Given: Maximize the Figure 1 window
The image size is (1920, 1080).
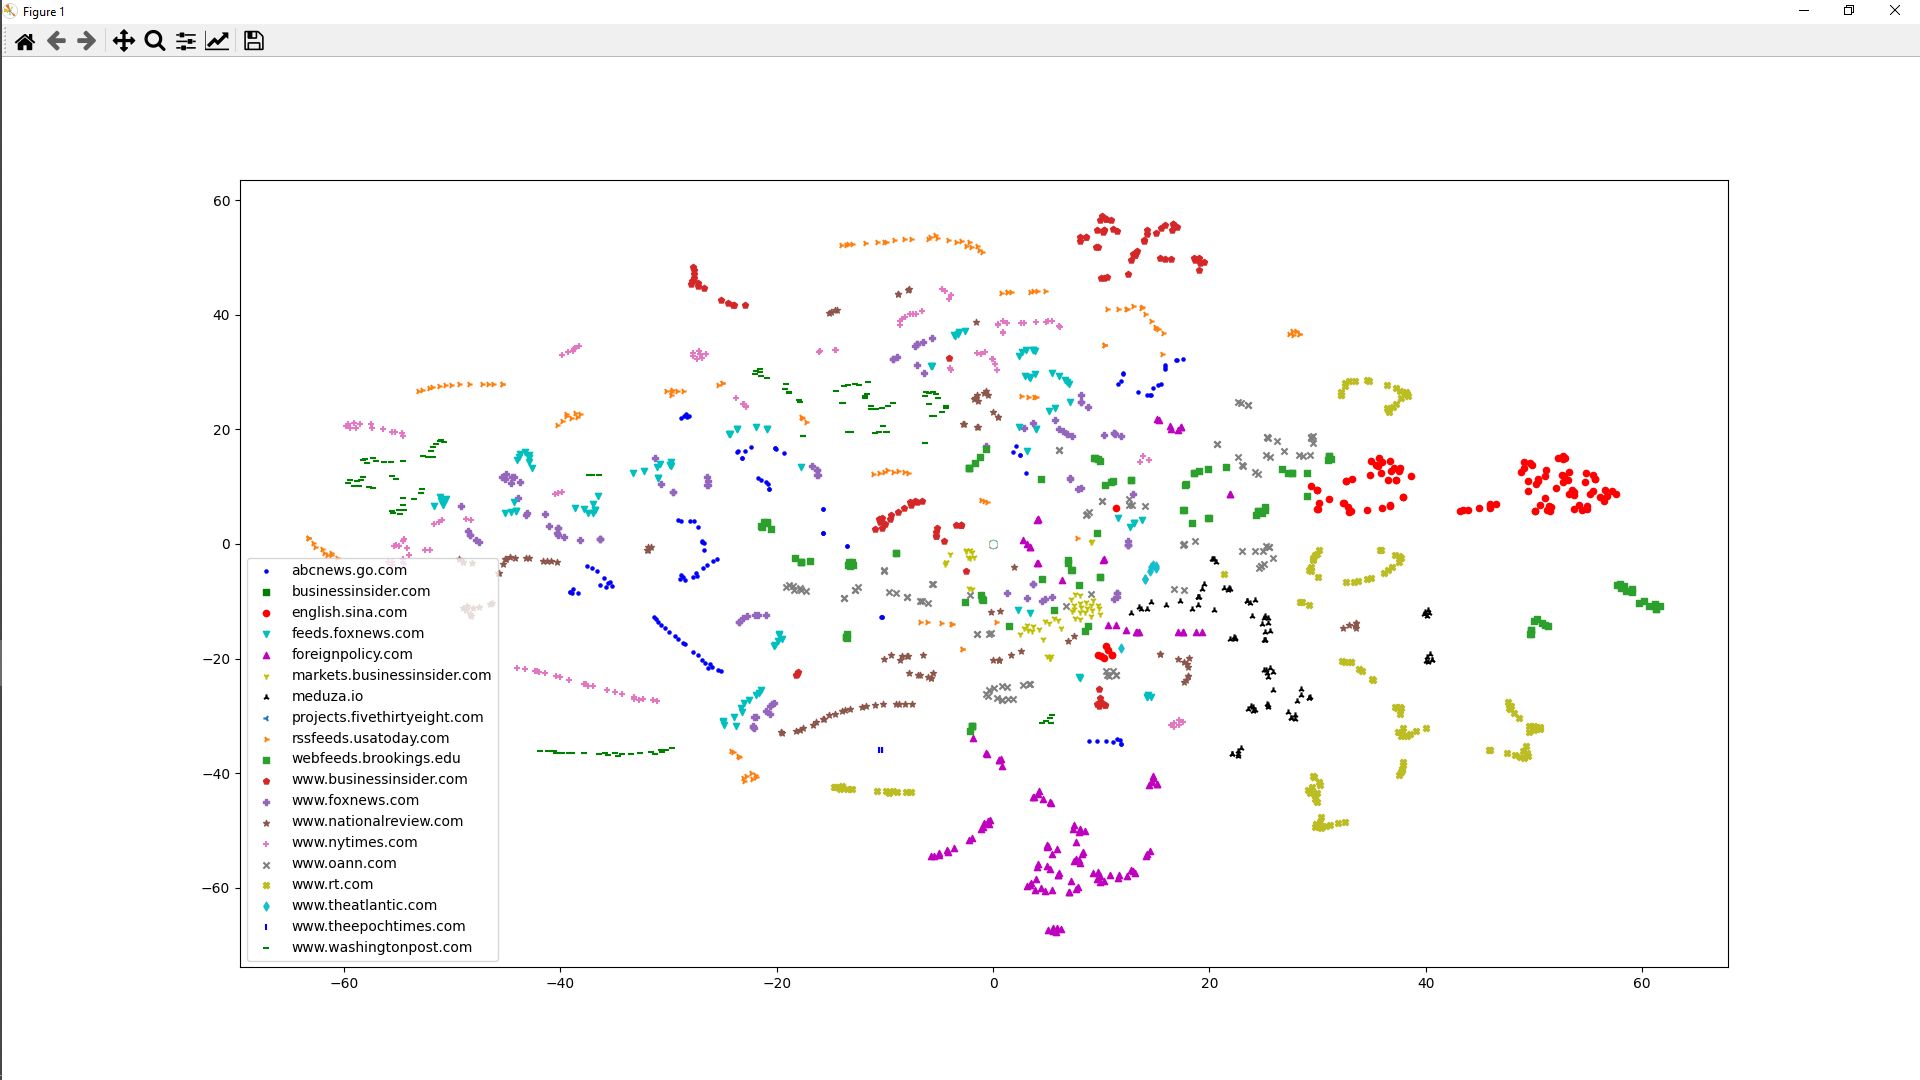Looking at the screenshot, I should pos(1849,11).
